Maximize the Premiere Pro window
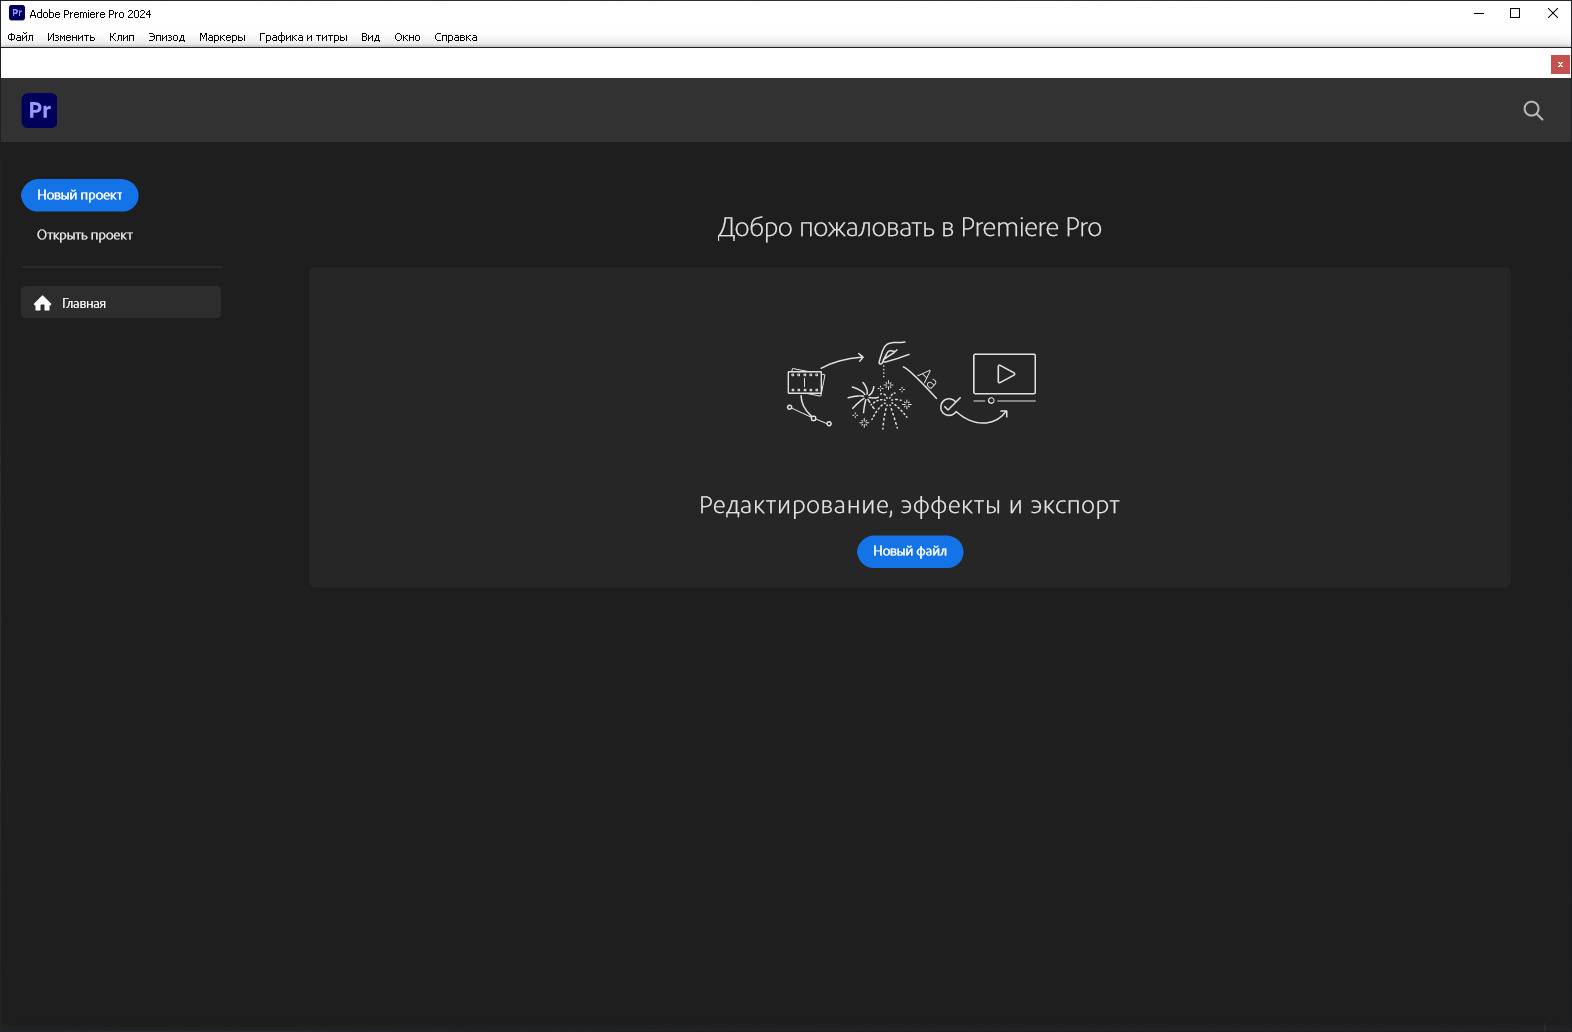The height and width of the screenshot is (1032, 1572). pos(1515,13)
